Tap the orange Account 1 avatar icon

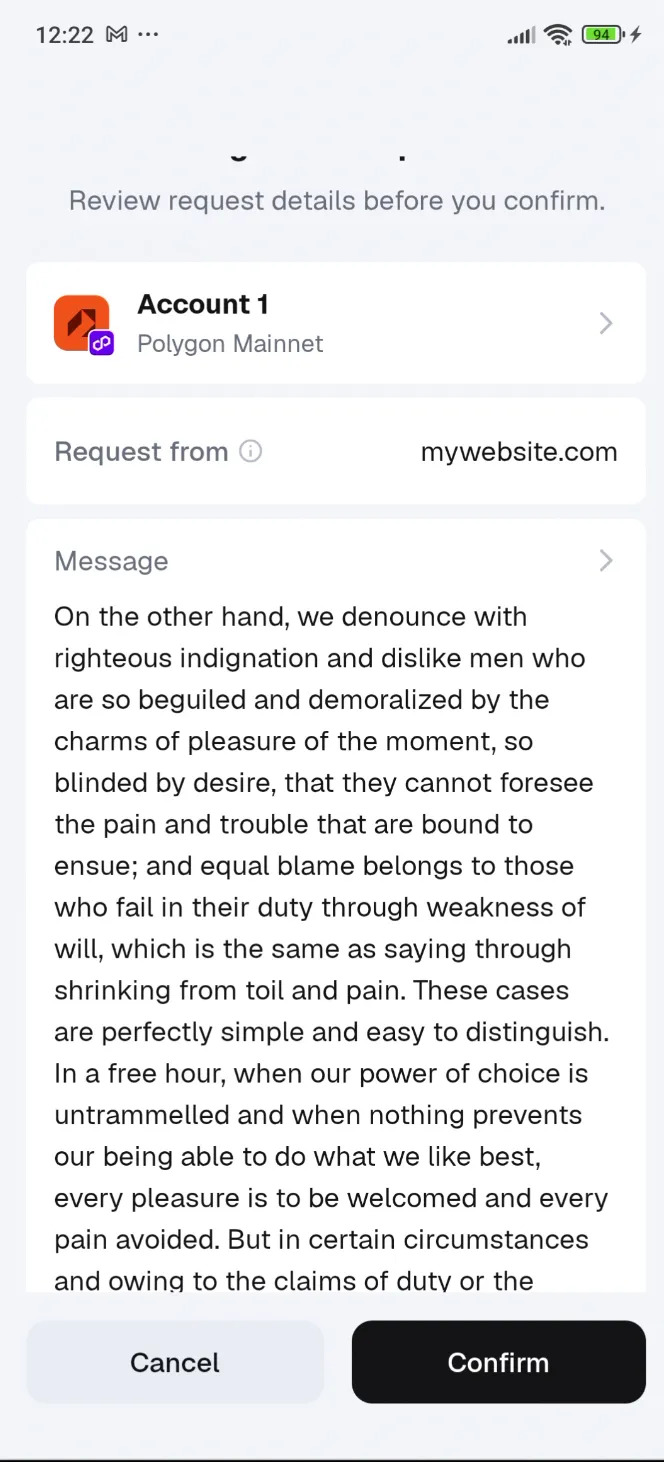click(81, 322)
